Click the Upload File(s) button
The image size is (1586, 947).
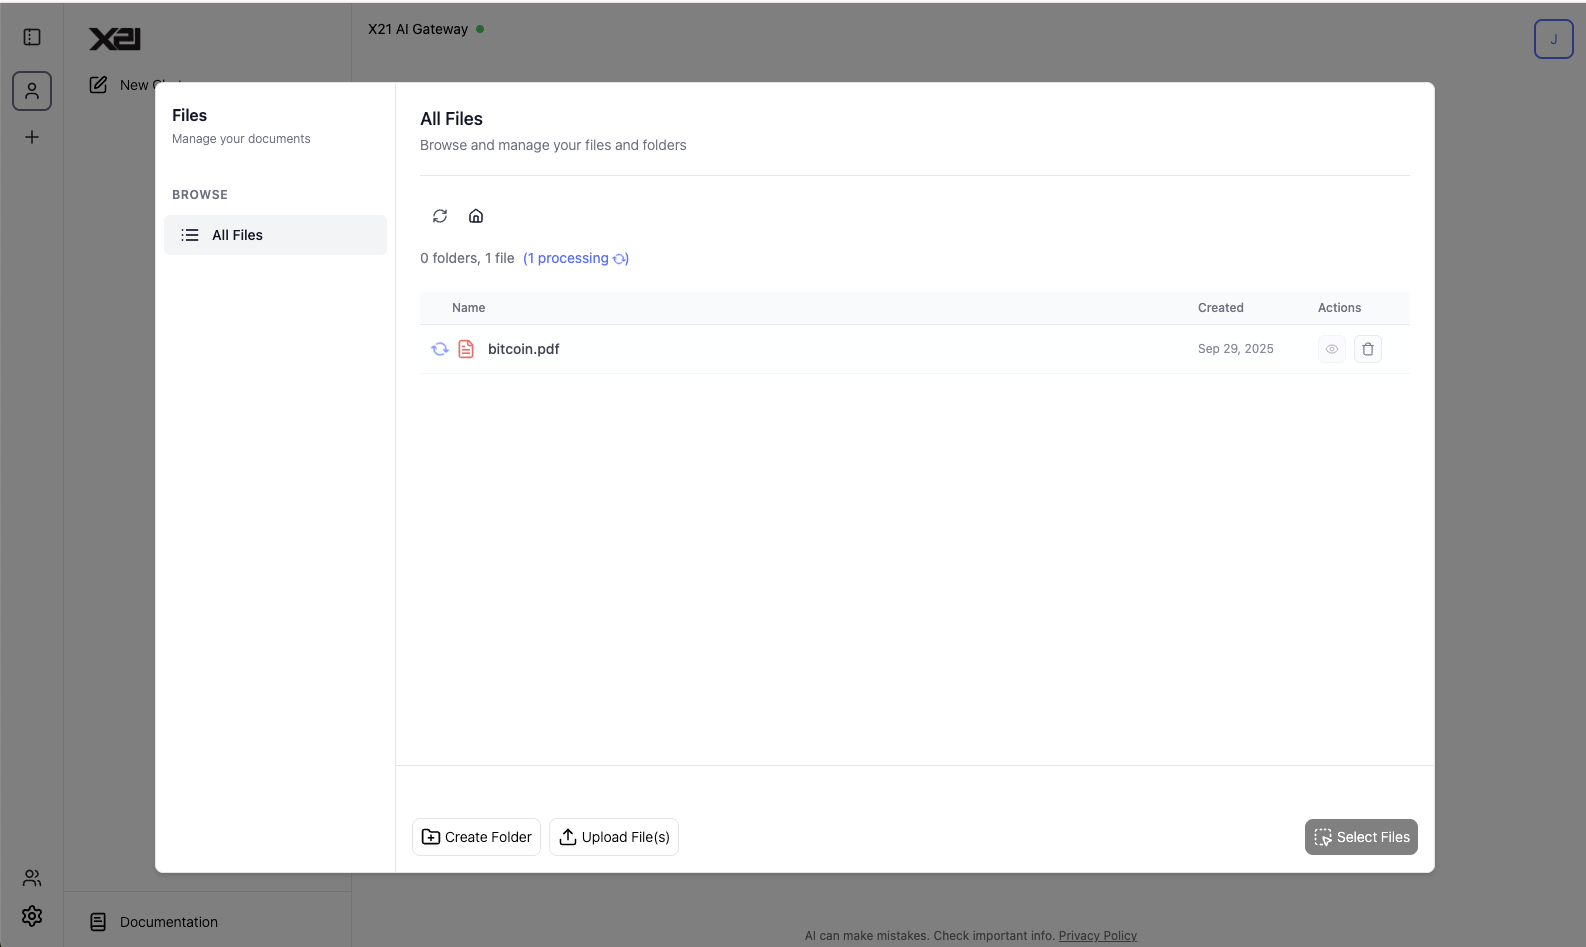coord(614,837)
